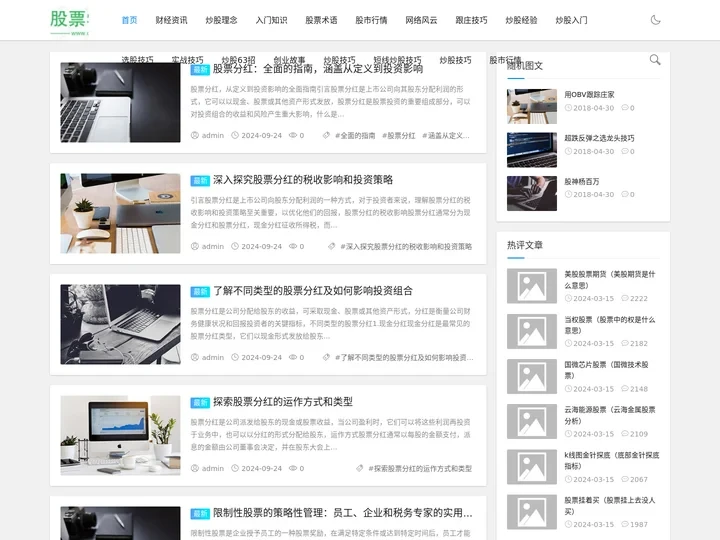Click placeholder image beside 股票挂着买

532,512
